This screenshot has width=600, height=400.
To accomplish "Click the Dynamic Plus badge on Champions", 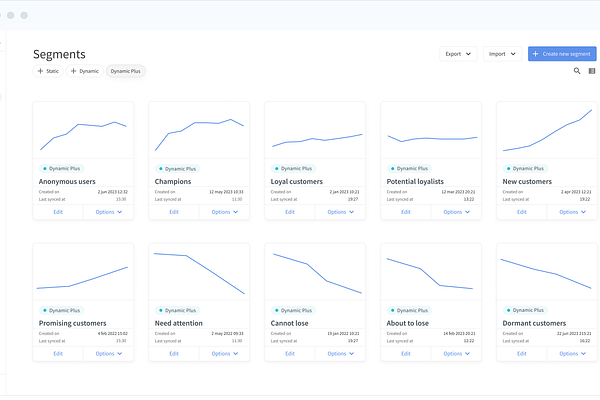I will pyautogui.click(x=177, y=168).
